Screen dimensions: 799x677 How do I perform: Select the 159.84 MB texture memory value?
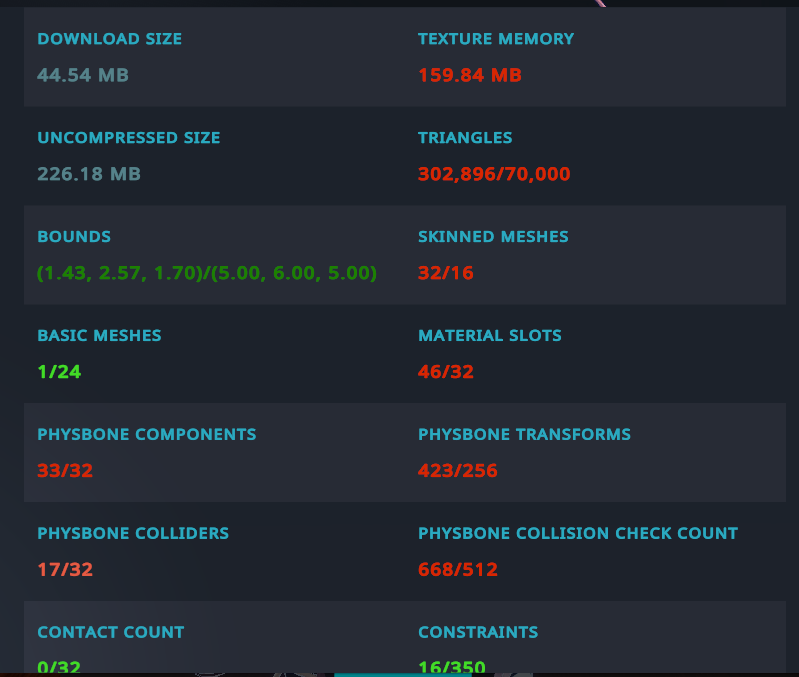pos(470,75)
